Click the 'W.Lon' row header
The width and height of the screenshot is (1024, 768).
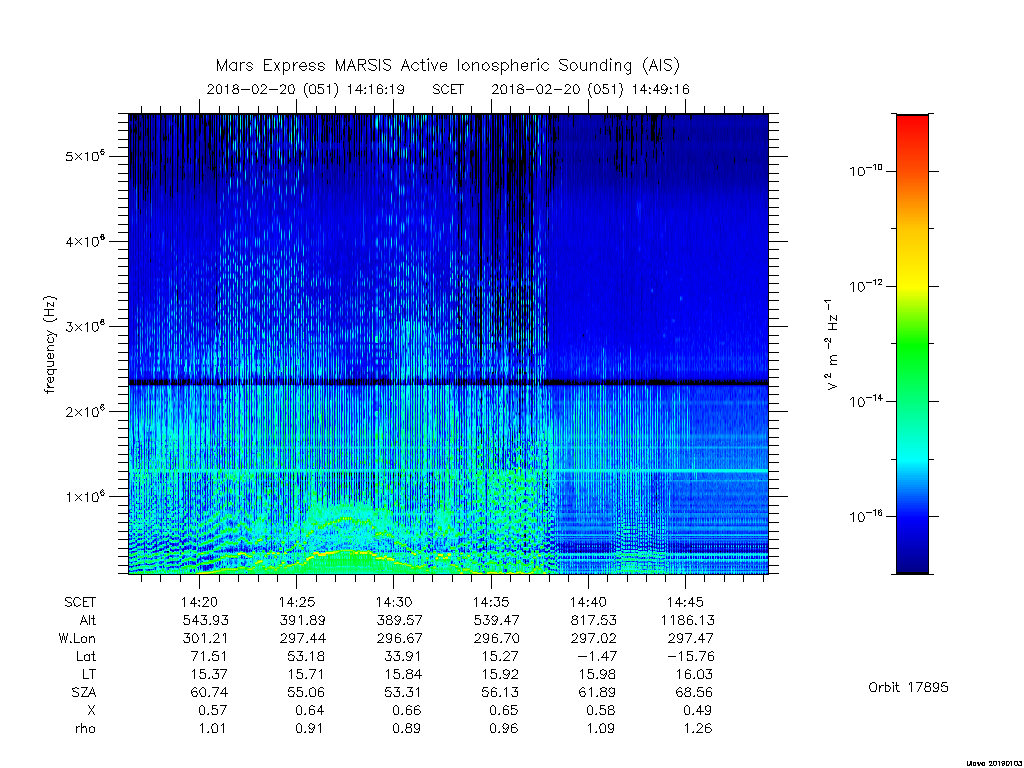pos(77,638)
